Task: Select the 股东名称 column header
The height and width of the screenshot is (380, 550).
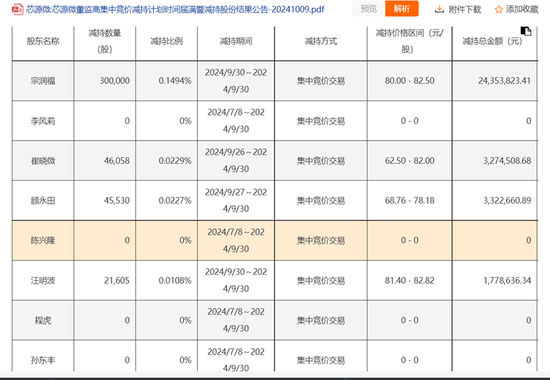Action: click(x=43, y=41)
